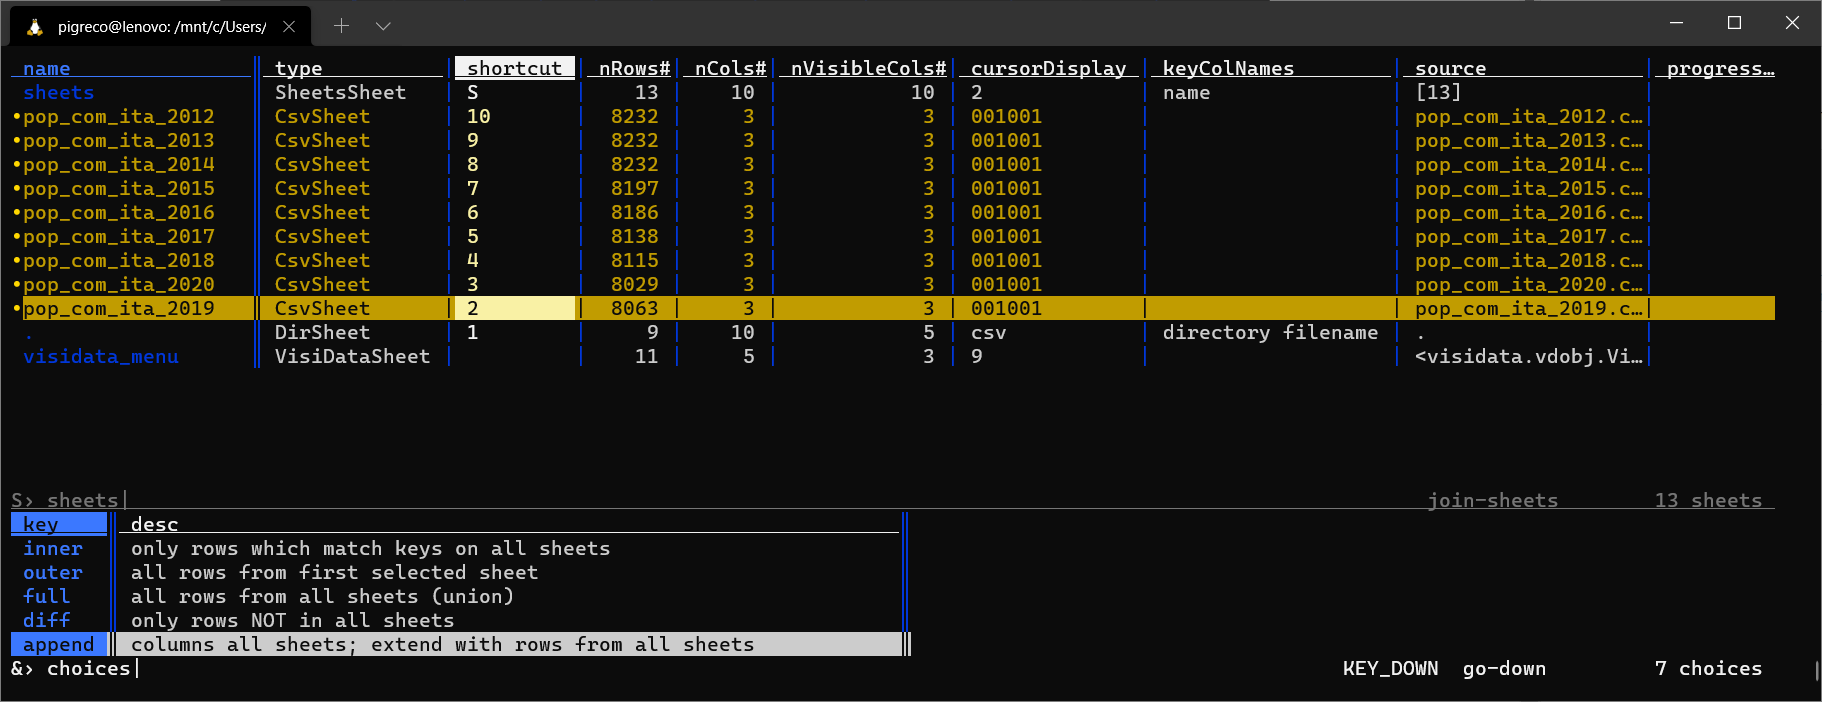Click the Linux penguin tab icon
Screen dimensions: 1822x702
pos(35,27)
